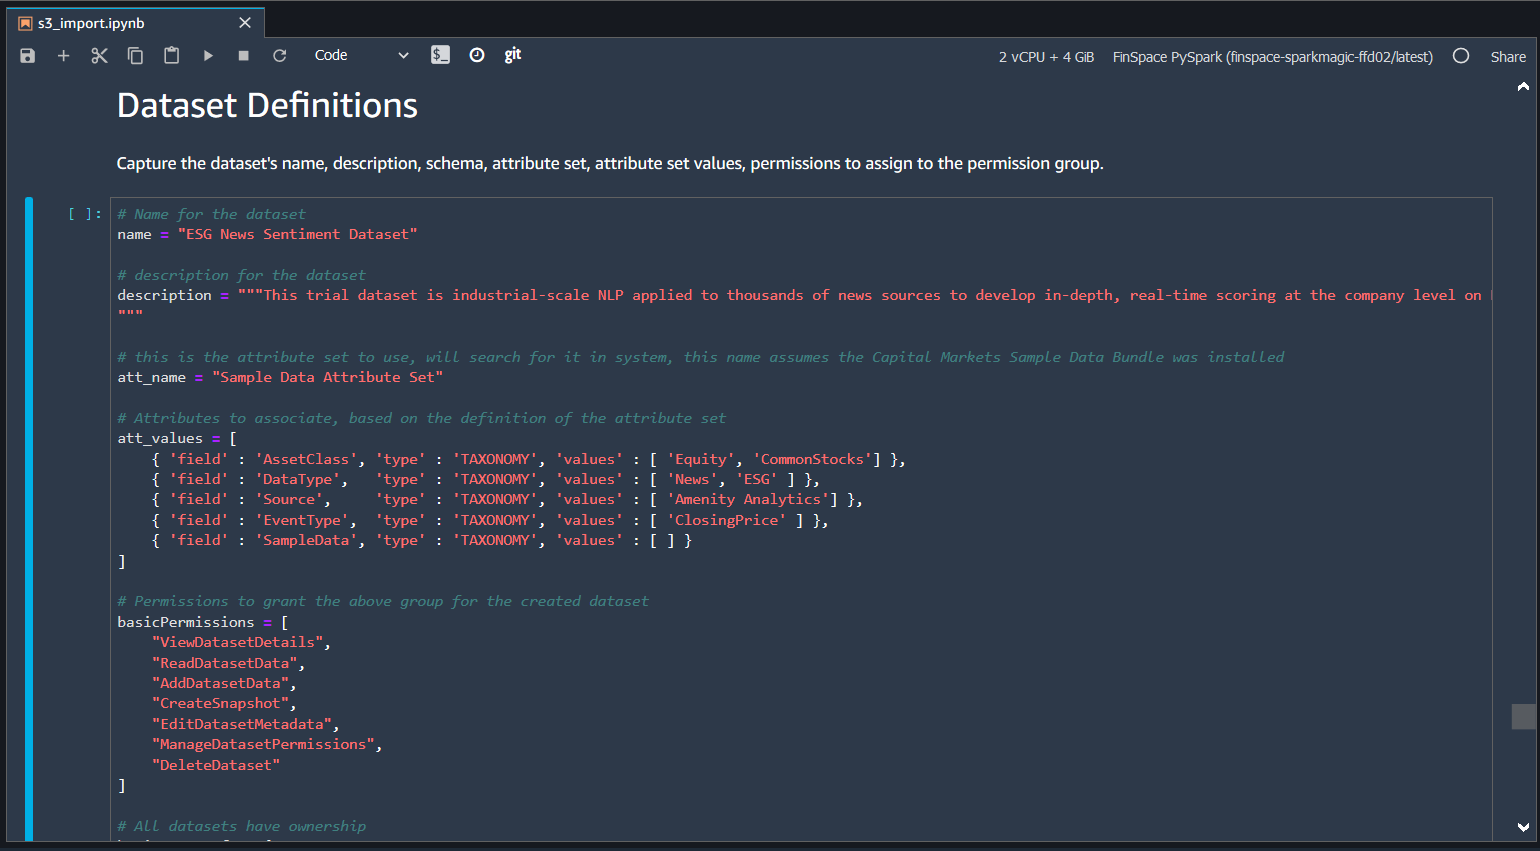
Task: Click the '# Name for the dataset' comment
Action: pos(212,214)
